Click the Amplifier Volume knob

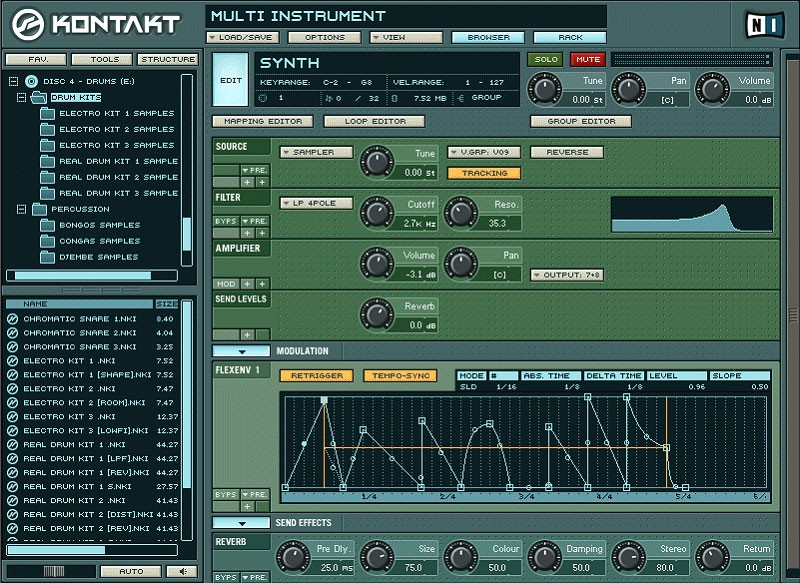[377, 265]
